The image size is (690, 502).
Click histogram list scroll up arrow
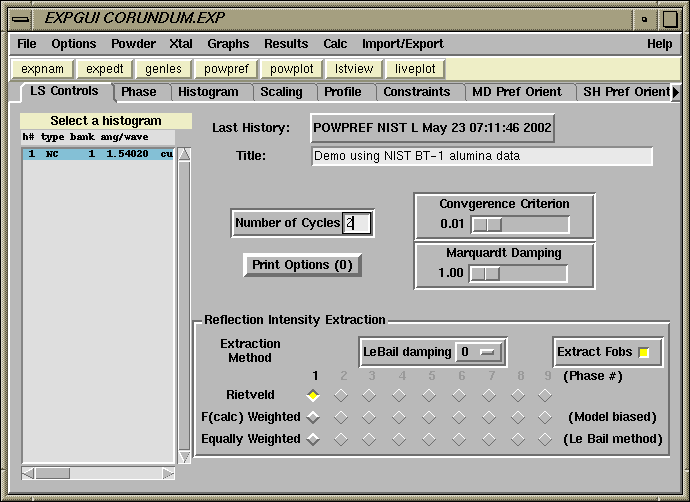pos(184,154)
